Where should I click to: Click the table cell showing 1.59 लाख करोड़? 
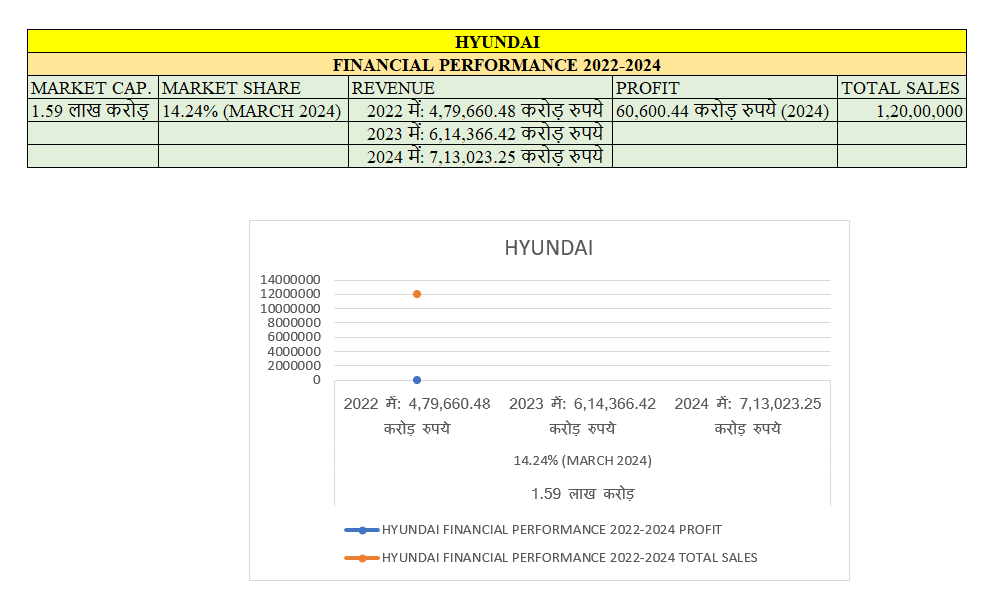[93, 111]
